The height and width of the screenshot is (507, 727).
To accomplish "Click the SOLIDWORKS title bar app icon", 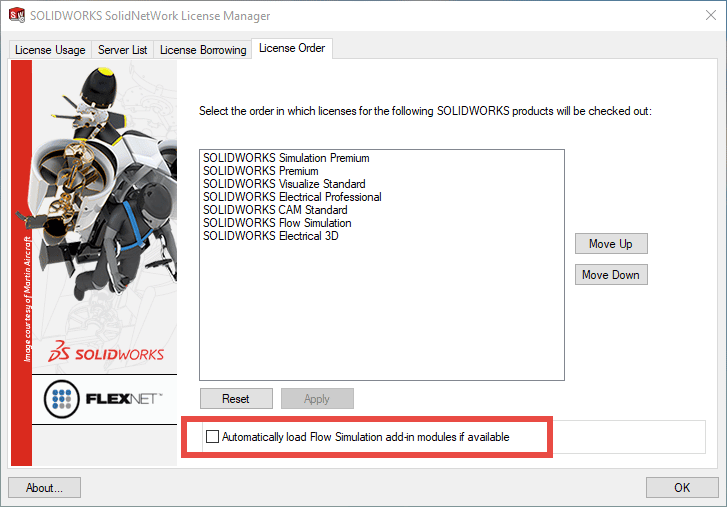I will [17, 15].
